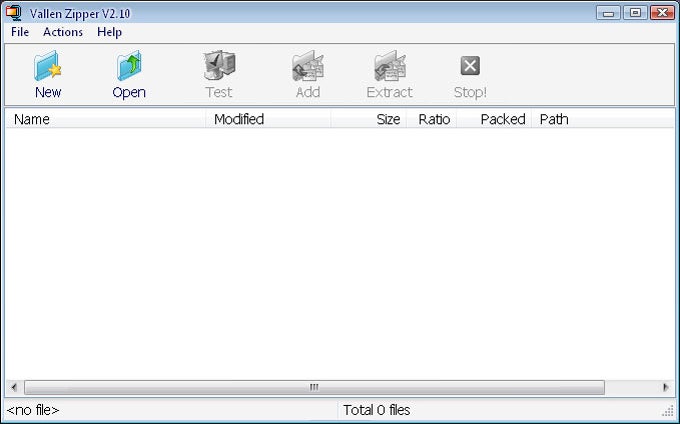Viewport: 680px width, 424px height.
Task: Click the '<no file>' status bar text
Action: 33,410
